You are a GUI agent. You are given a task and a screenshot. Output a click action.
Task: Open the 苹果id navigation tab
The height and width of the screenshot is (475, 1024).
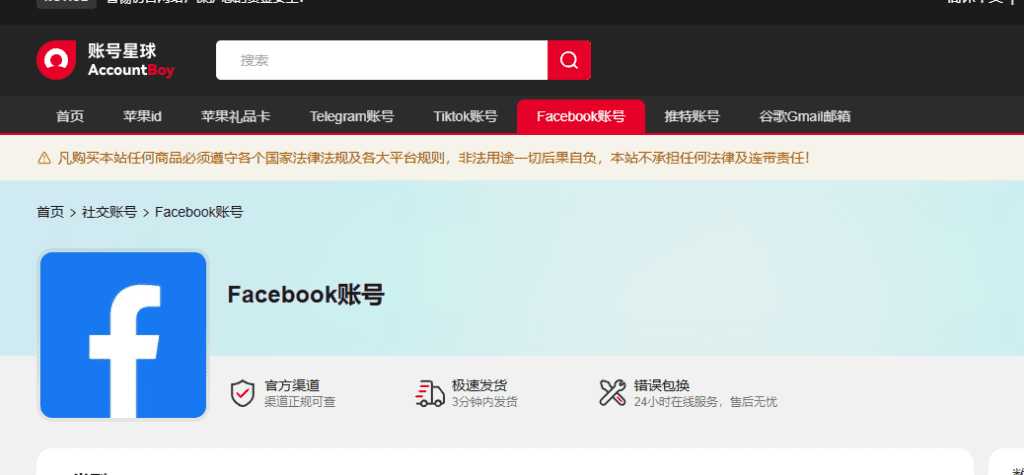(142, 117)
